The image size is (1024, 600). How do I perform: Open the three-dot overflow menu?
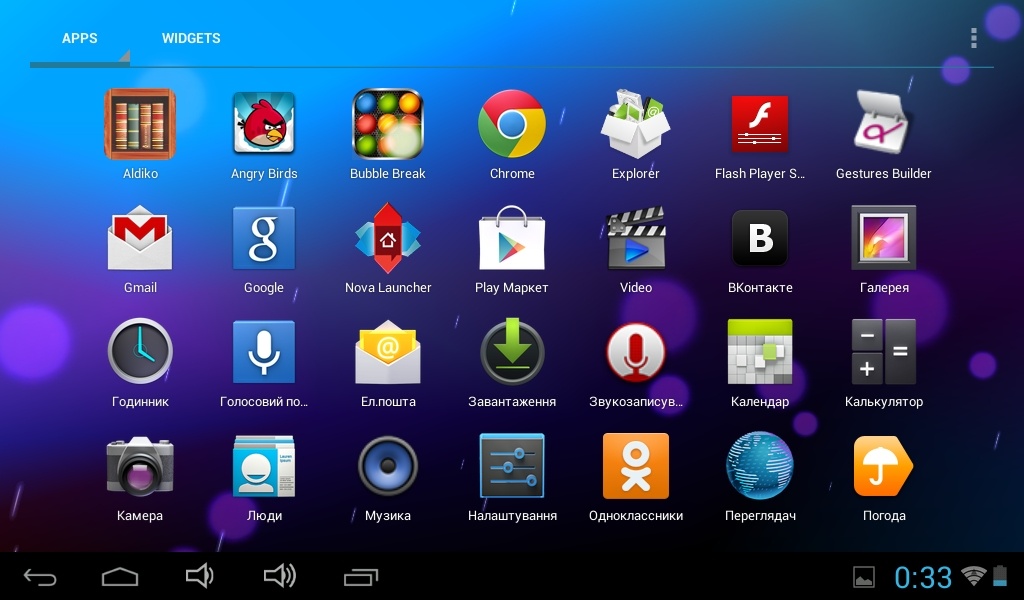tap(973, 38)
